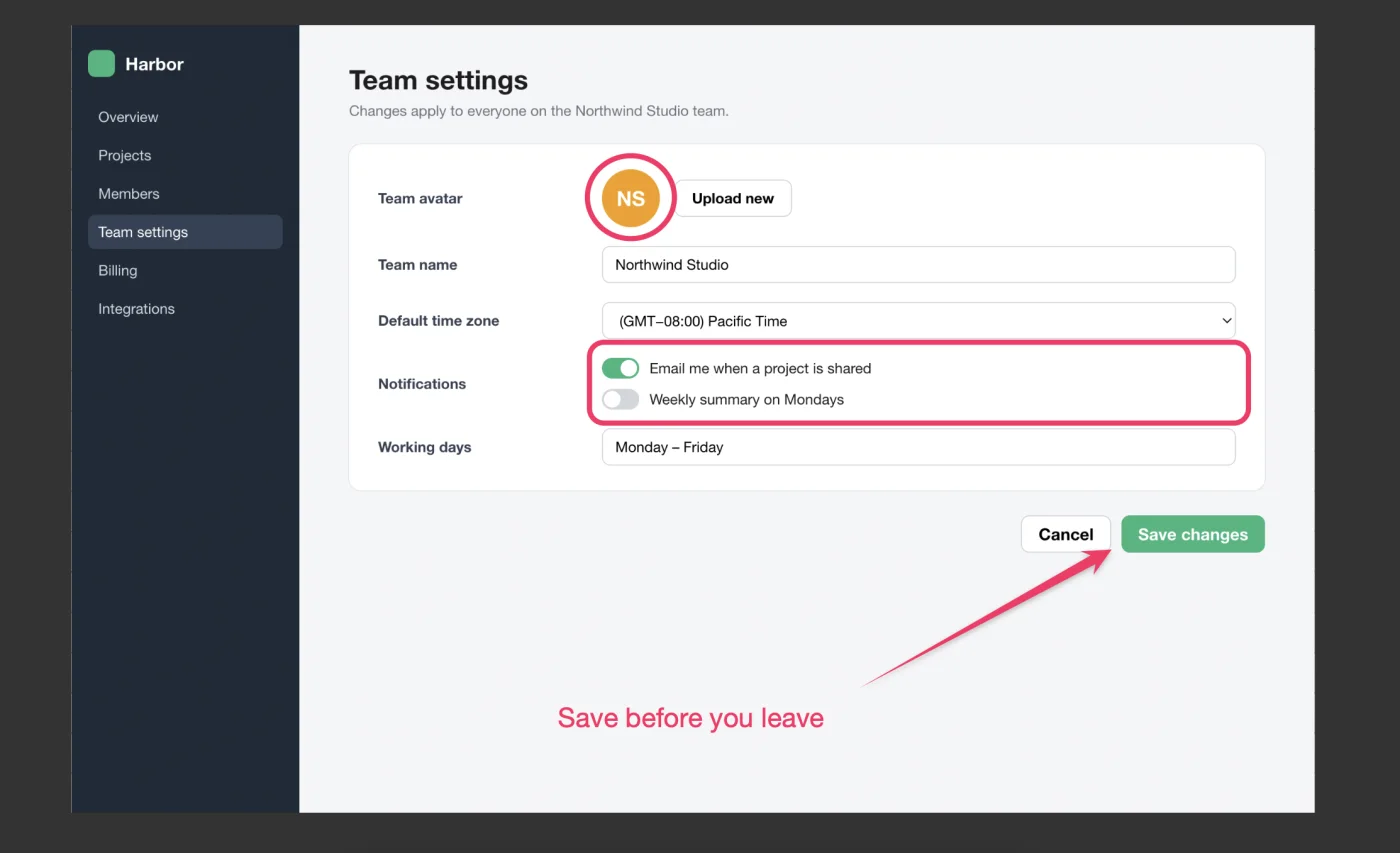Open Members page from sidebar

tap(185, 194)
